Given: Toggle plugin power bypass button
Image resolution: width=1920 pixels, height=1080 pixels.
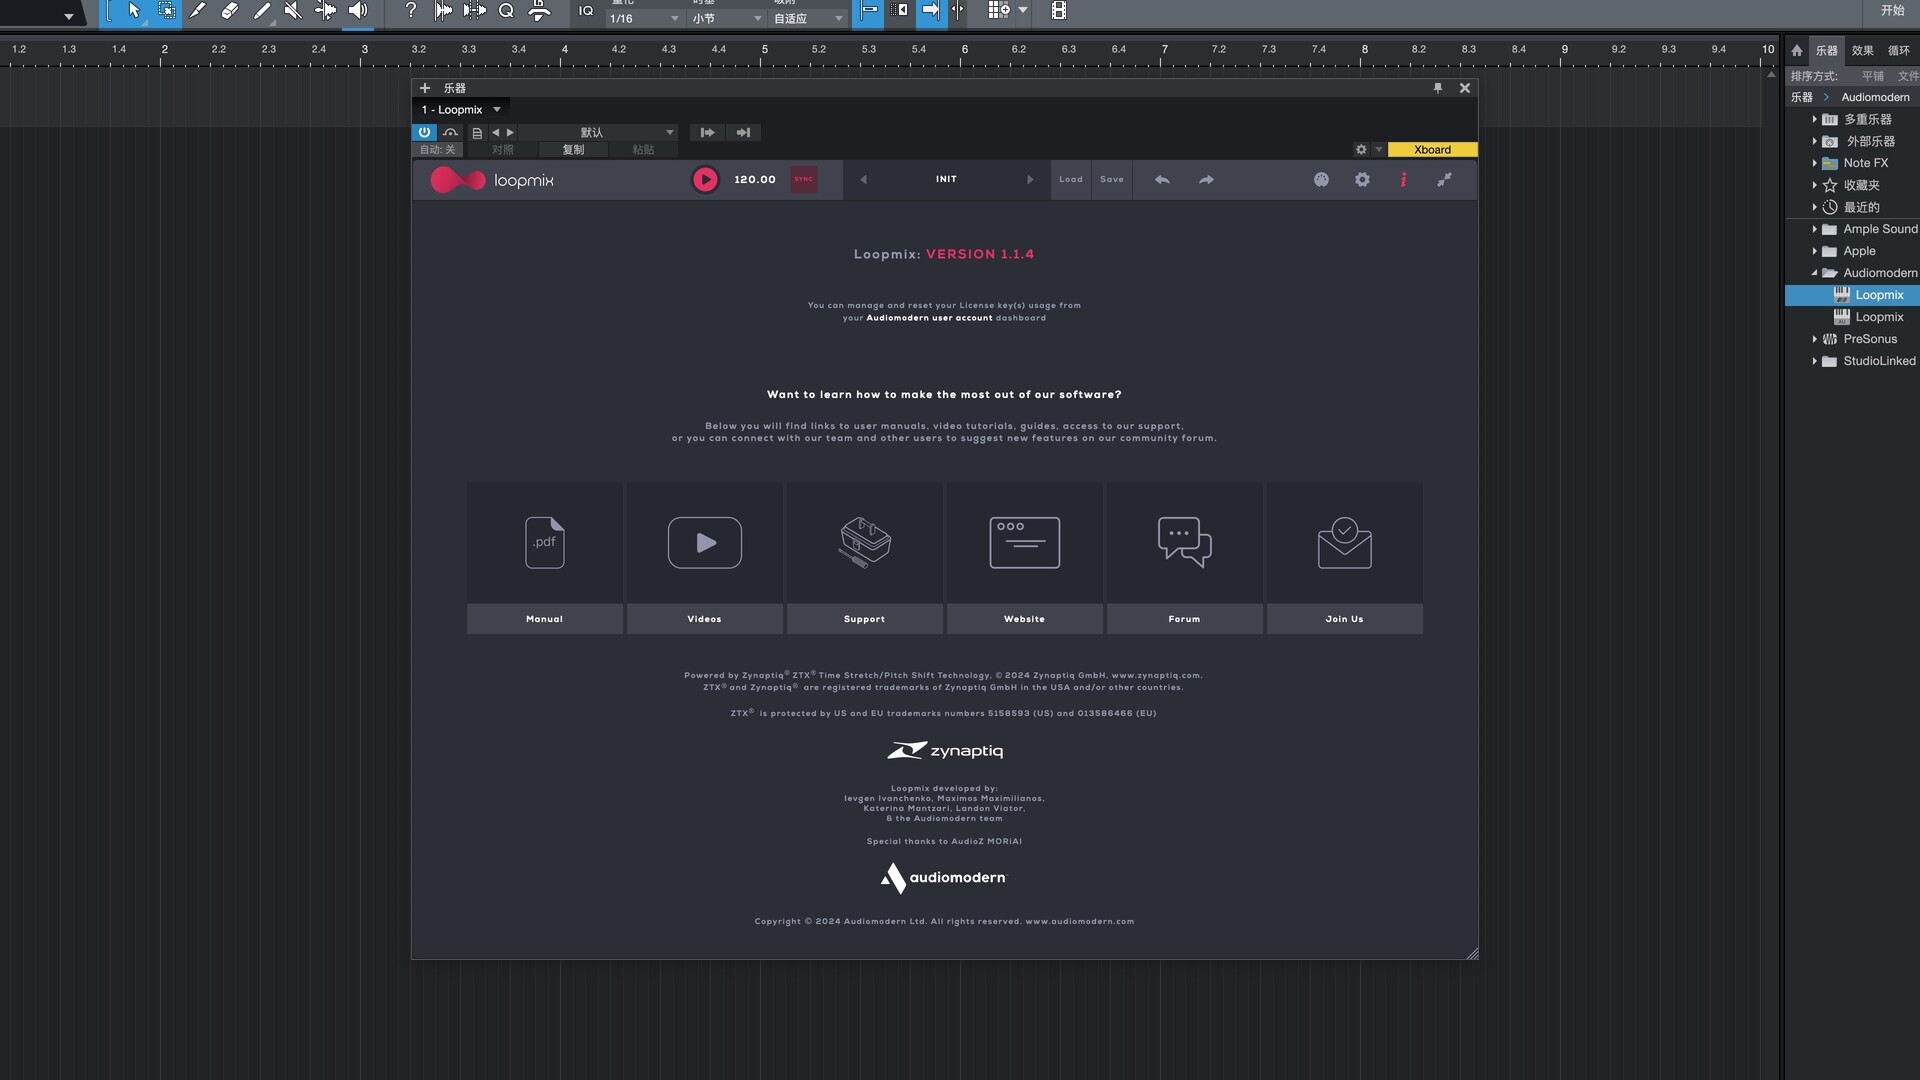Looking at the screenshot, I should pos(424,132).
